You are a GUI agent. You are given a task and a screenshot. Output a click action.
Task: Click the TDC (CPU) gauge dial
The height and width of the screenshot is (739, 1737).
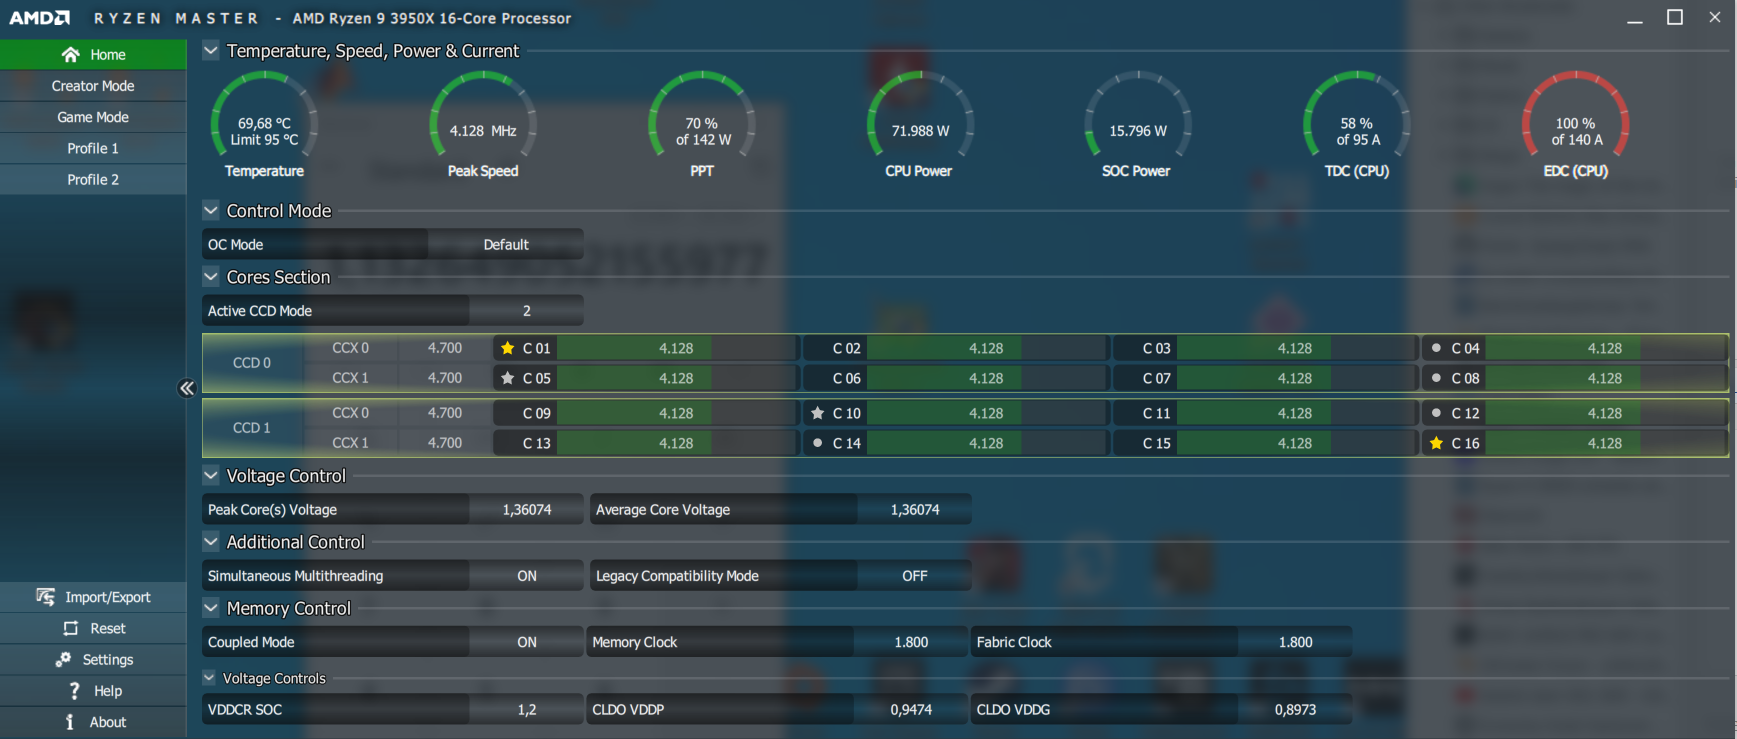[x=1356, y=115]
